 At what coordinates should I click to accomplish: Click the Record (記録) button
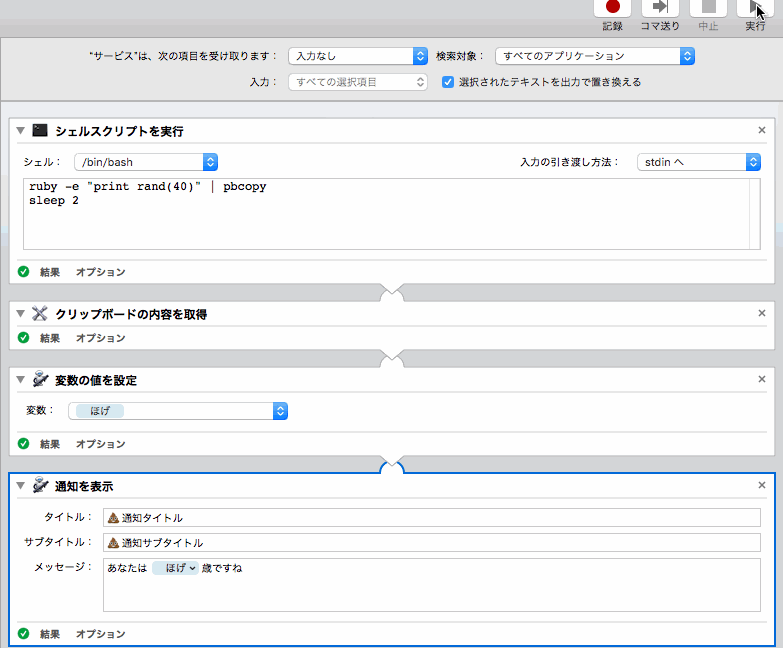point(612,8)
